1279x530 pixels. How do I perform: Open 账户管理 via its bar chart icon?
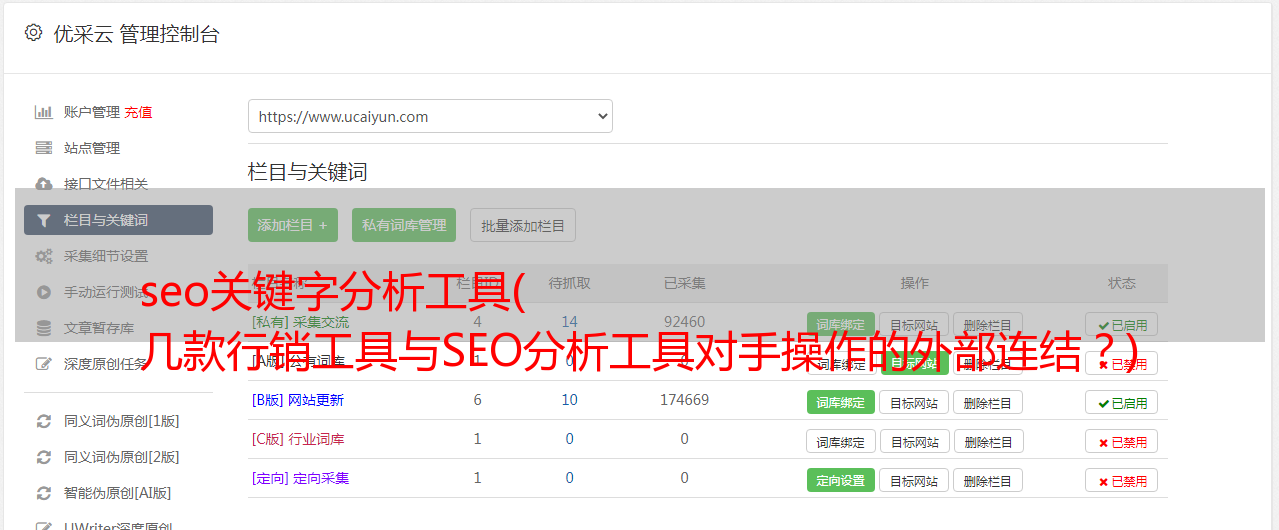click(x=44, y=112)
